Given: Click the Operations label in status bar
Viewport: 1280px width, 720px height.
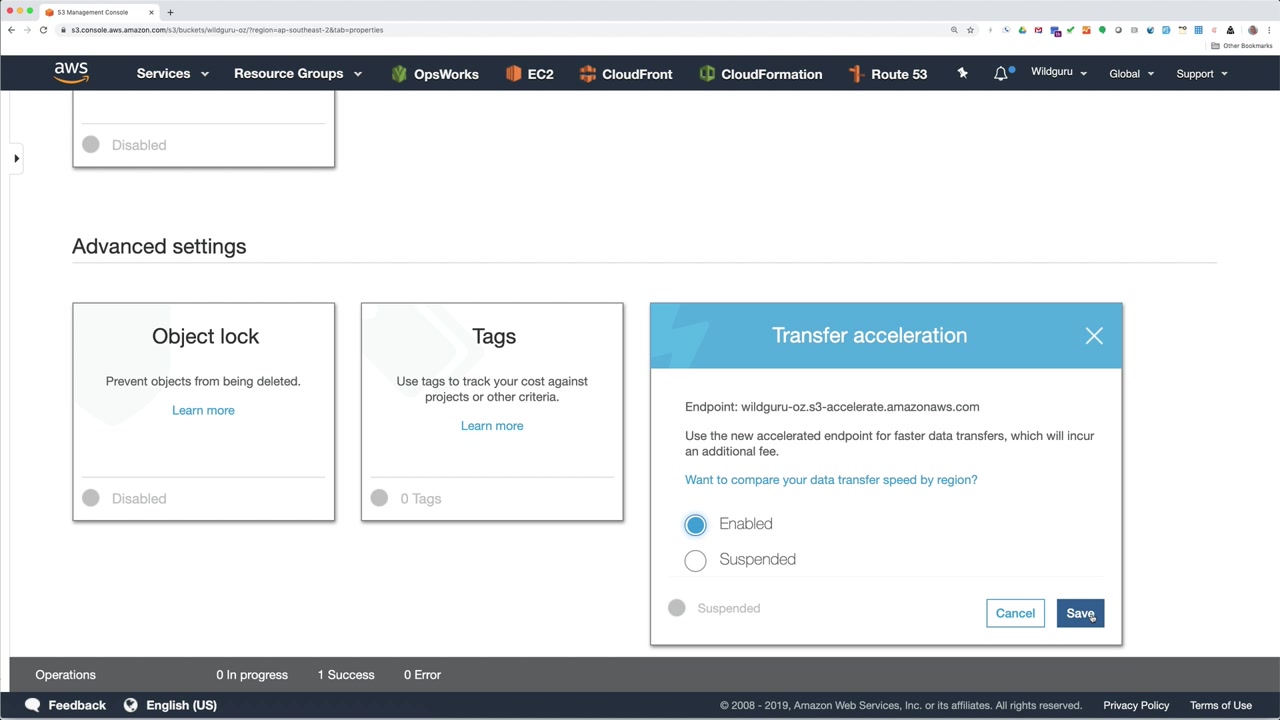Looking at the screenshot, I should 66,675.
